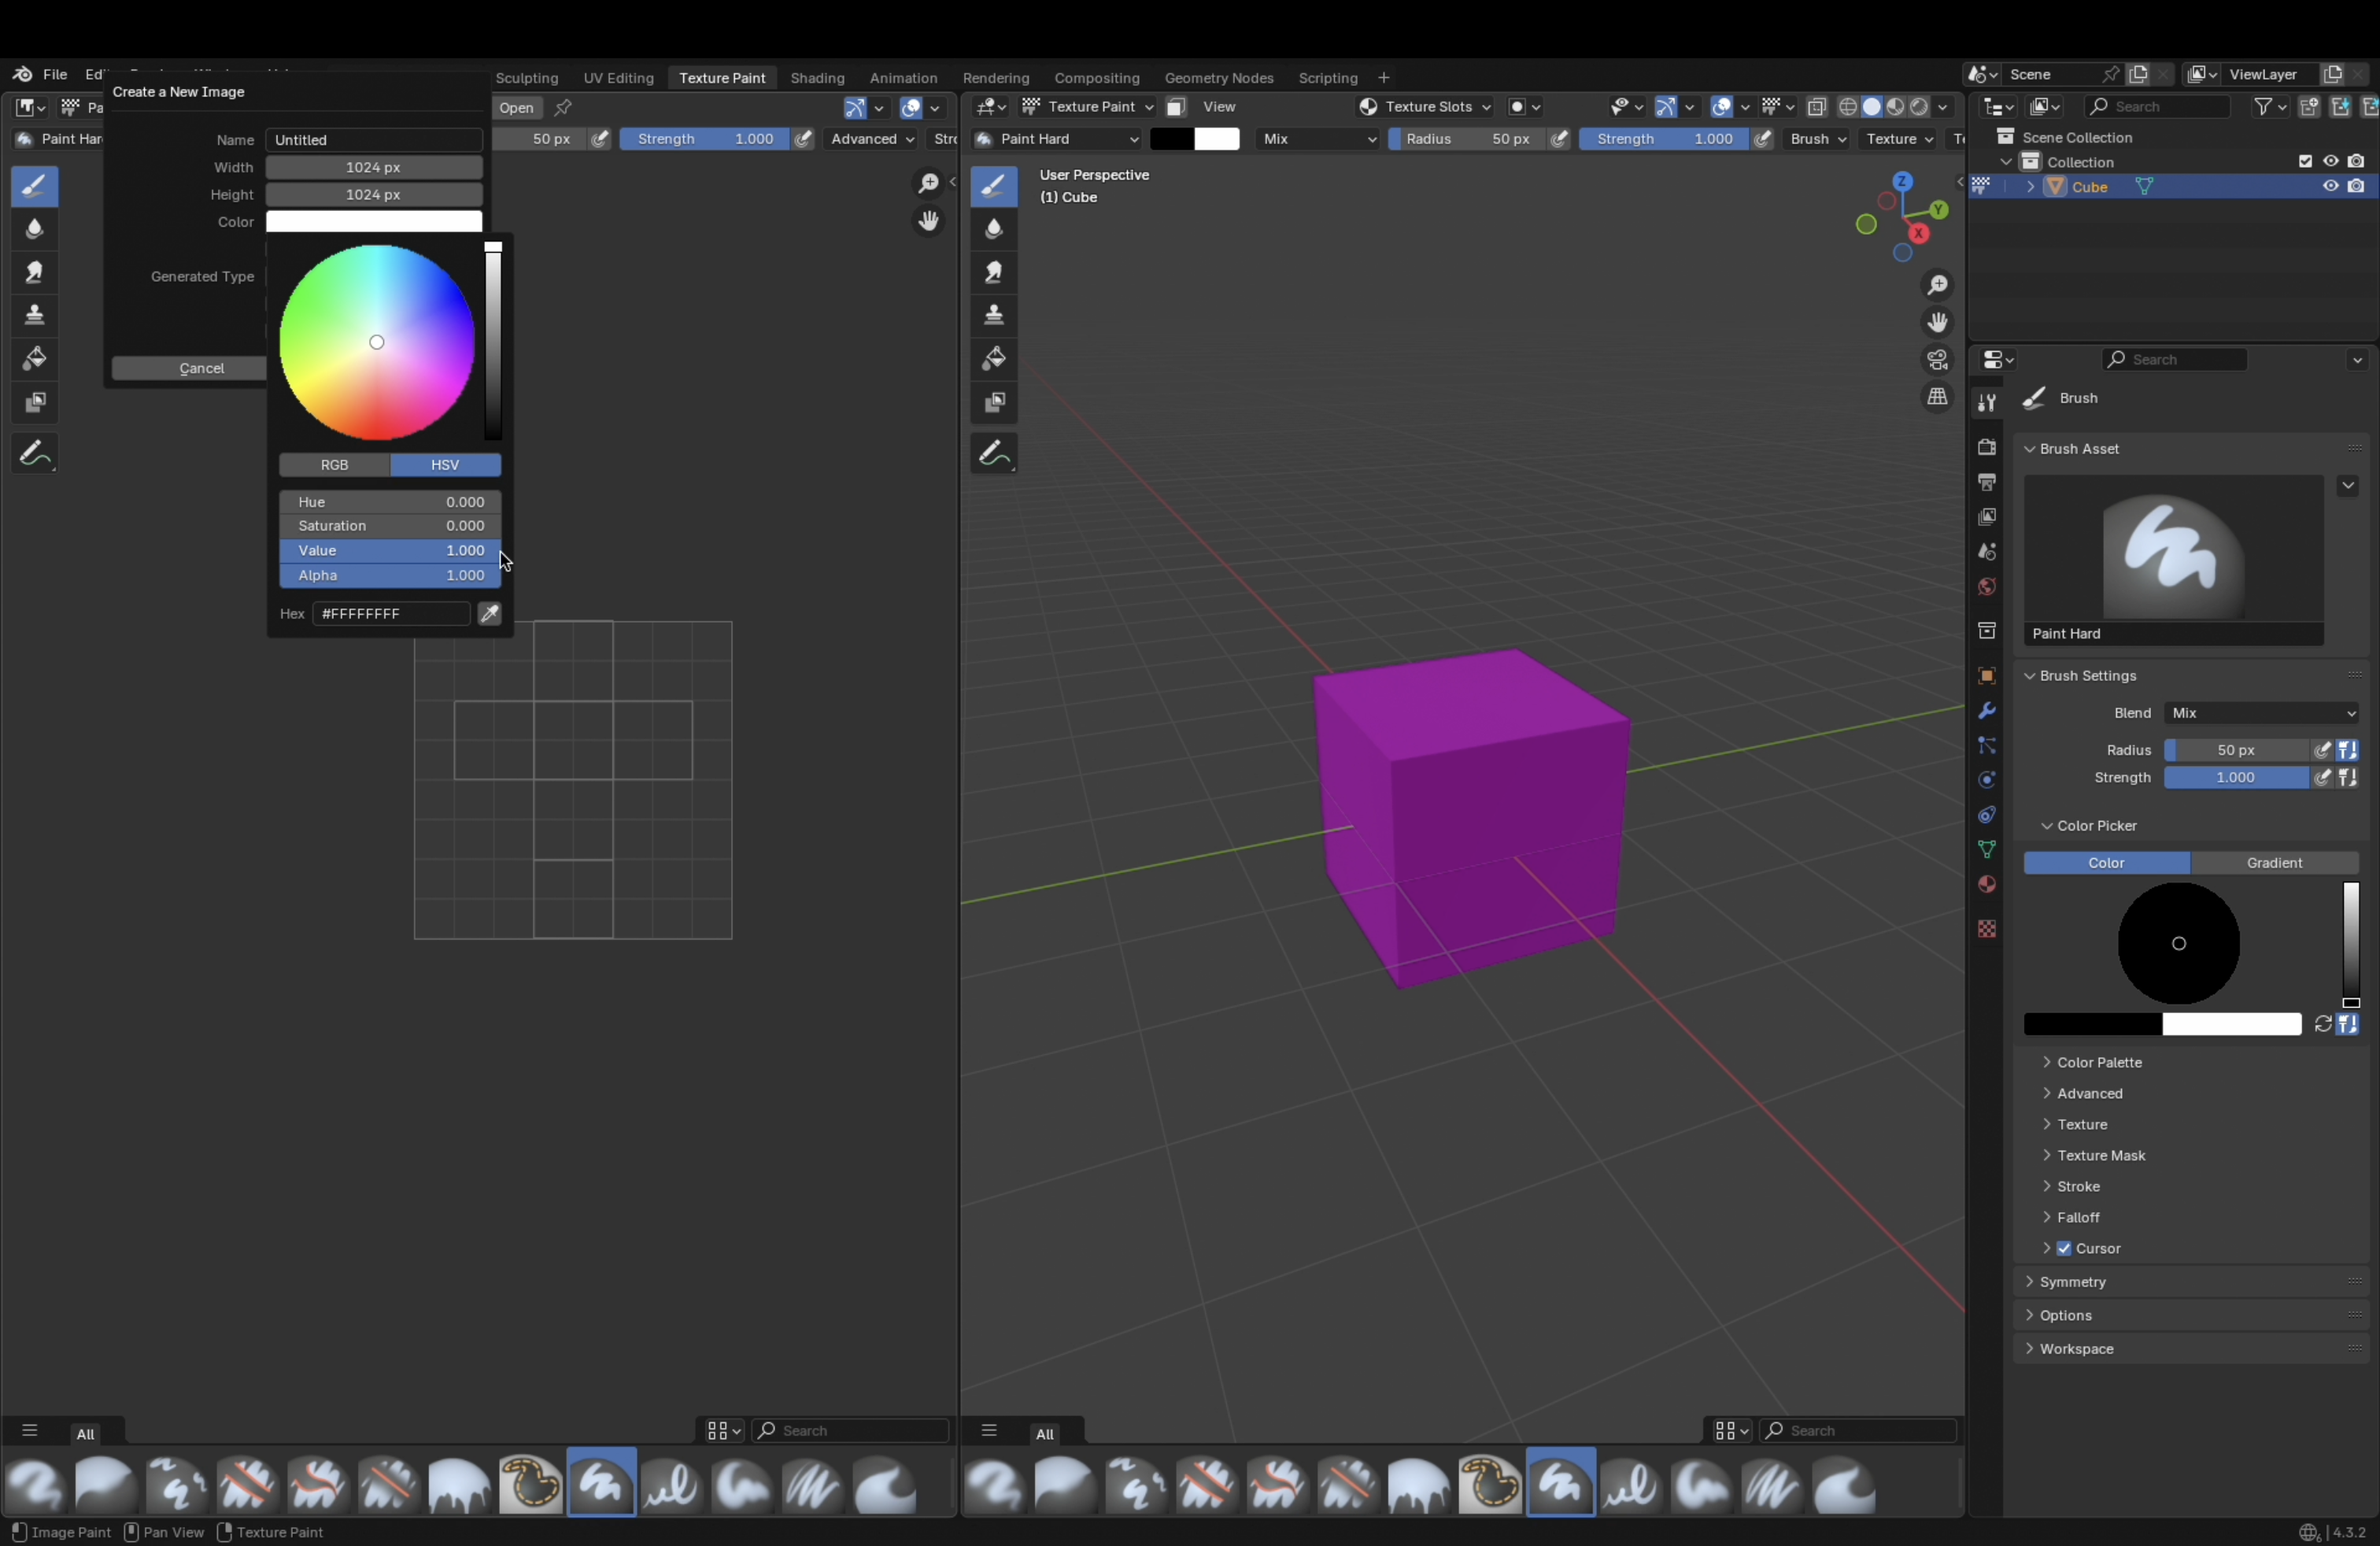Toggle visibility eye of Collection in outliner

pos(2330,161)
